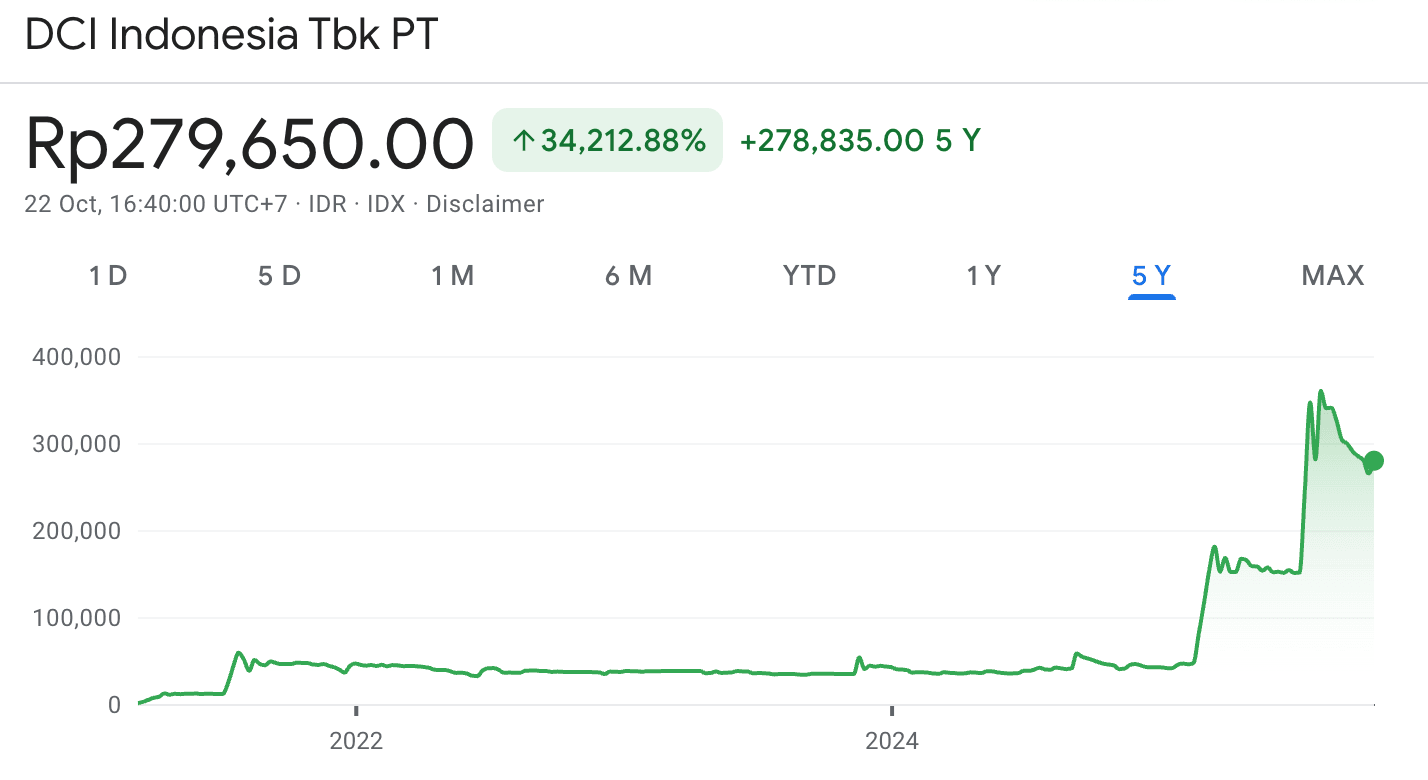Open the Disclaimer link
This screenshot has height=780, width=1428.
tap(485, 204)
